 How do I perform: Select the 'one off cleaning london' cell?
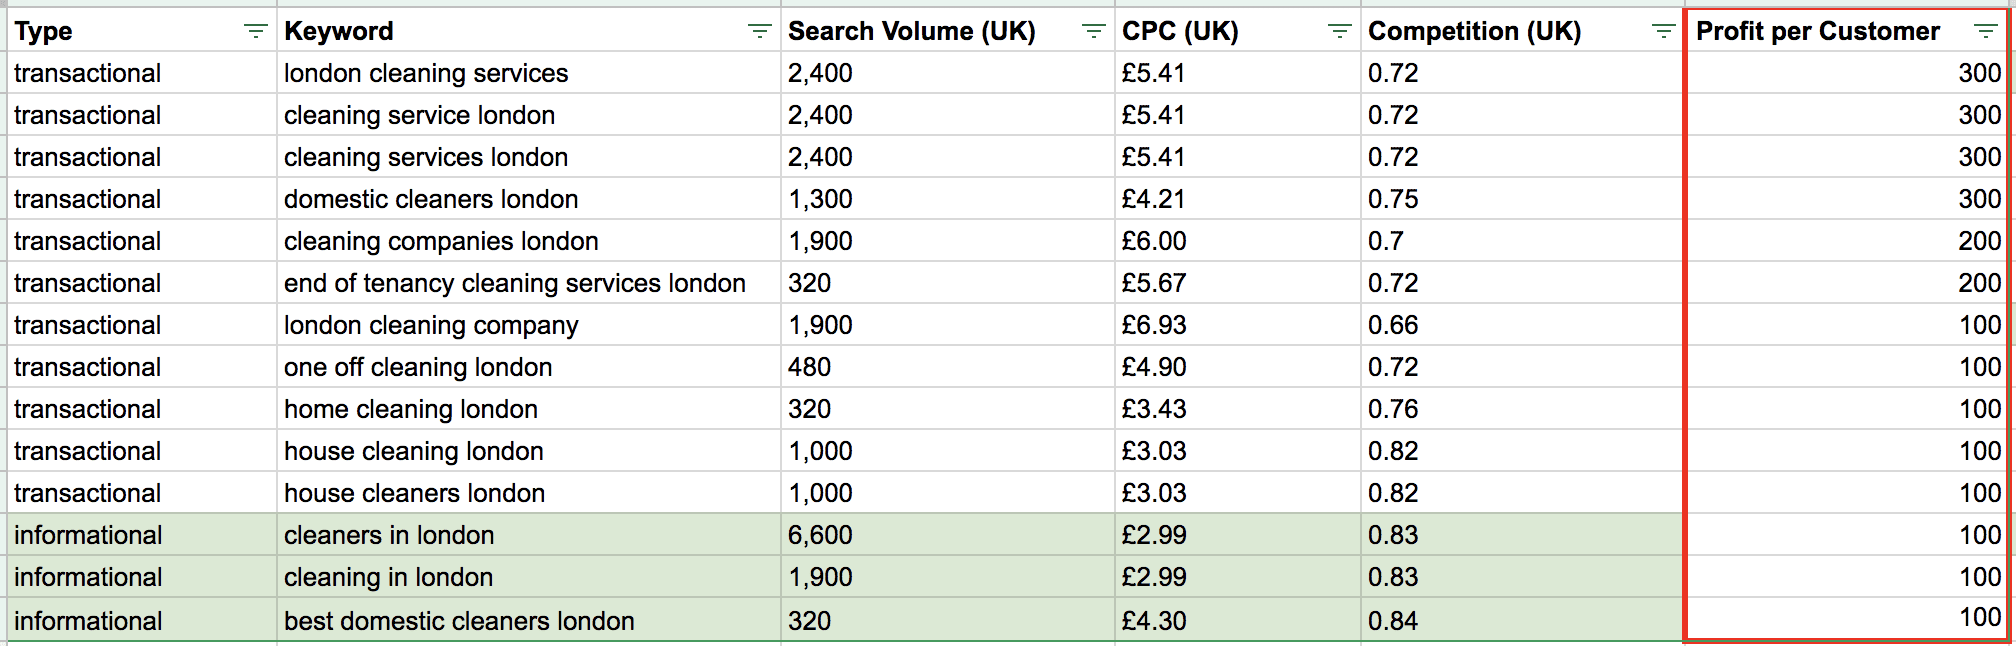(418, 368)
